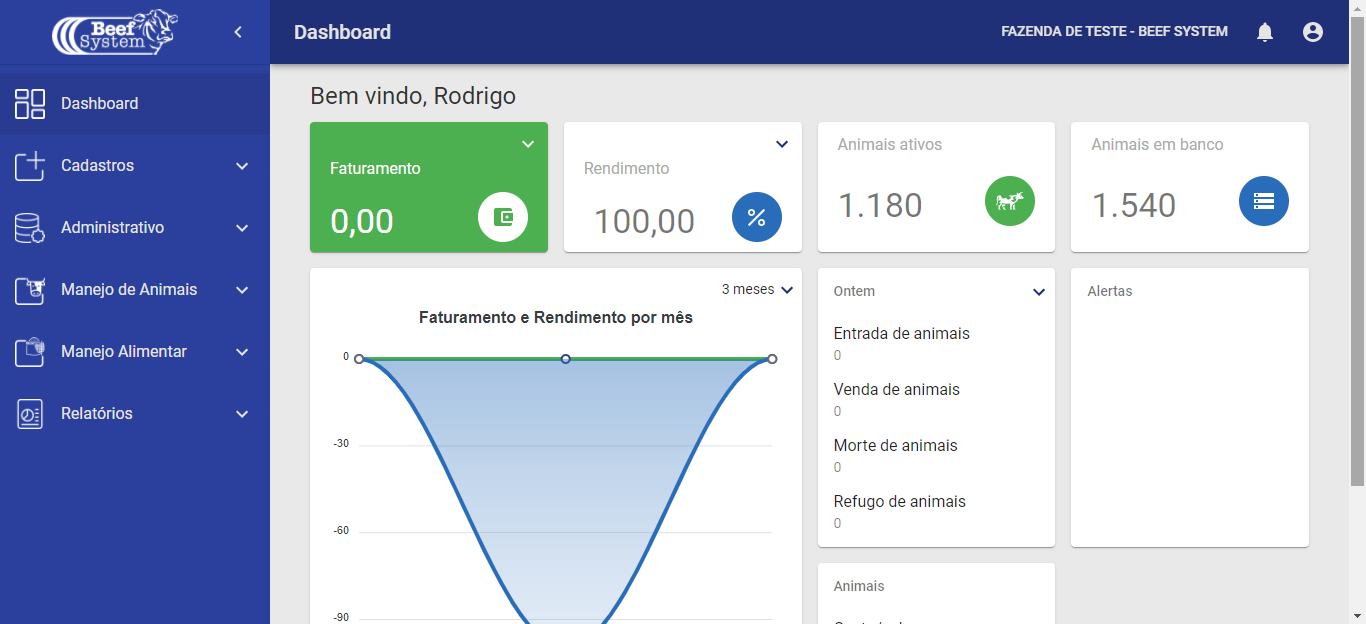Open the Rendimento card dropdown arrow

click(782, 144)
